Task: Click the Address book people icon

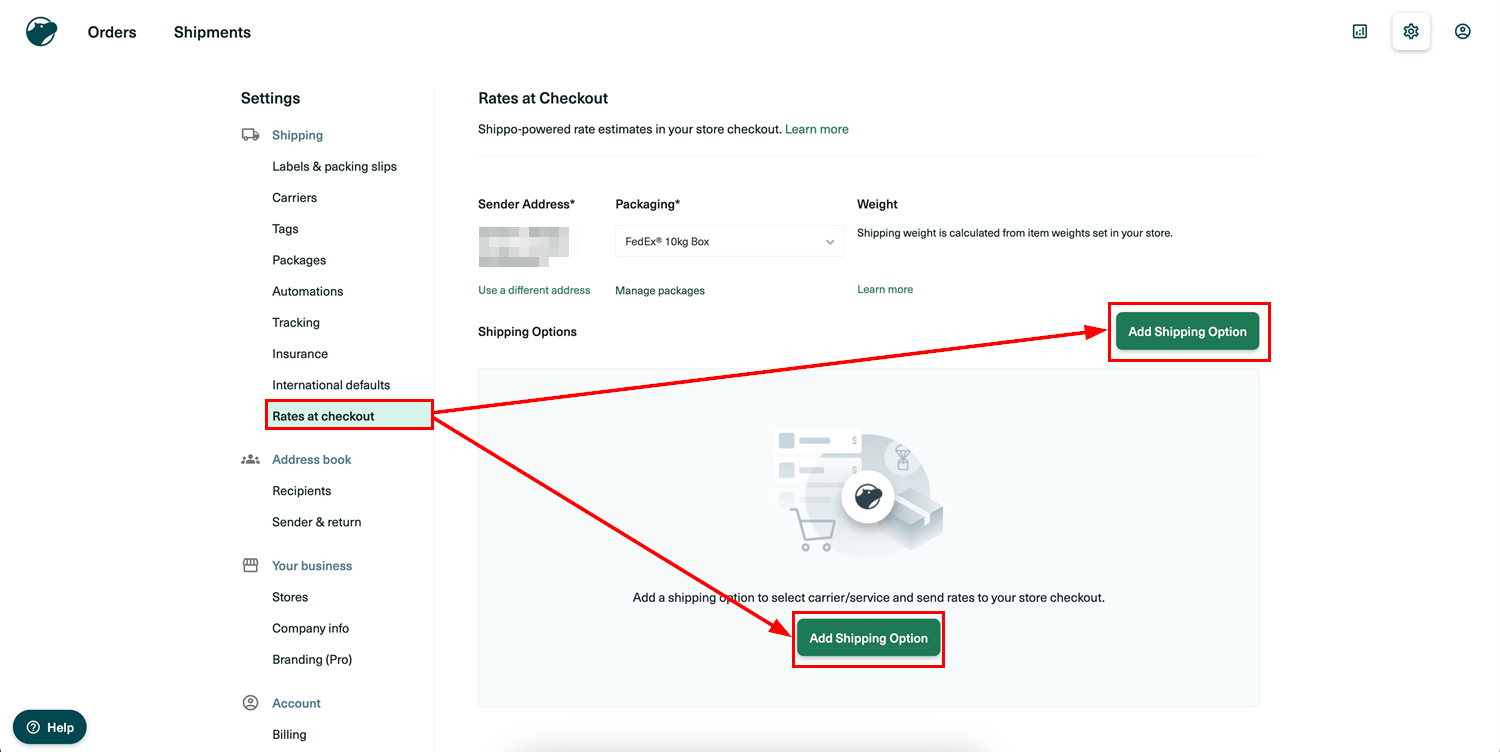Action: tap(250, 460)
